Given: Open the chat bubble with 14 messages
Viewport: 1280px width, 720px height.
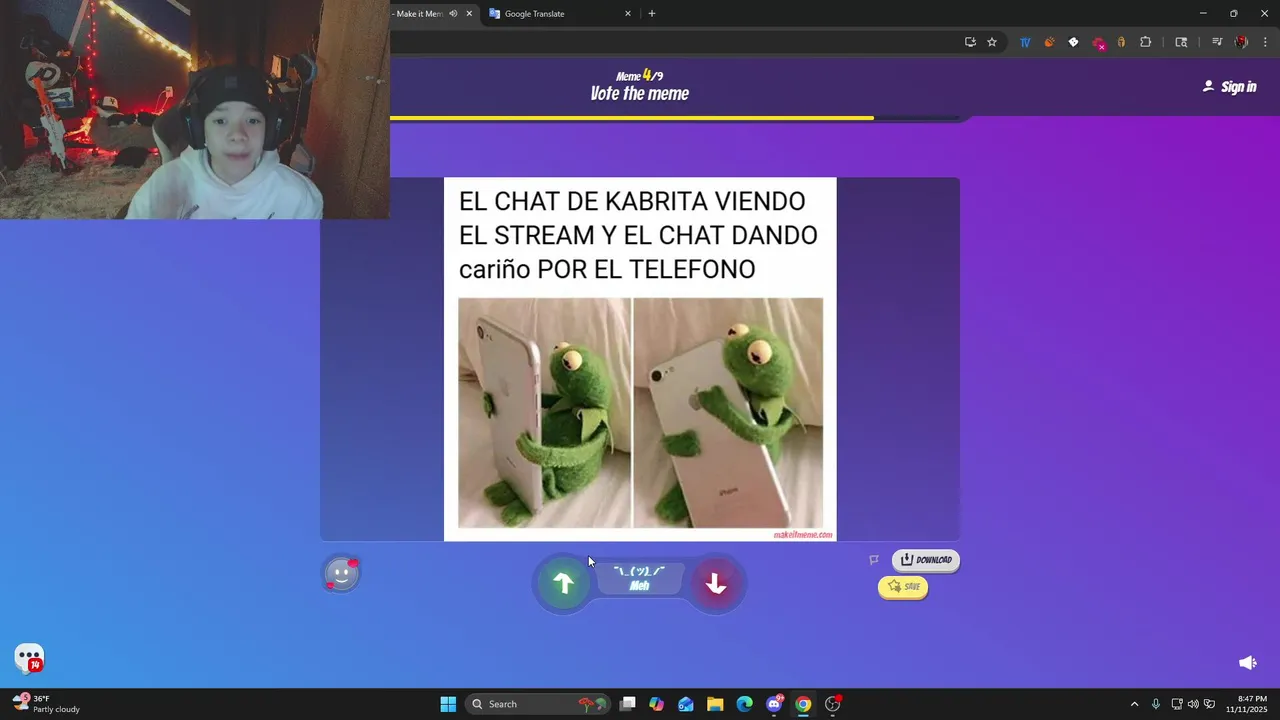Looking at the screenshot, I should (29, 658).
